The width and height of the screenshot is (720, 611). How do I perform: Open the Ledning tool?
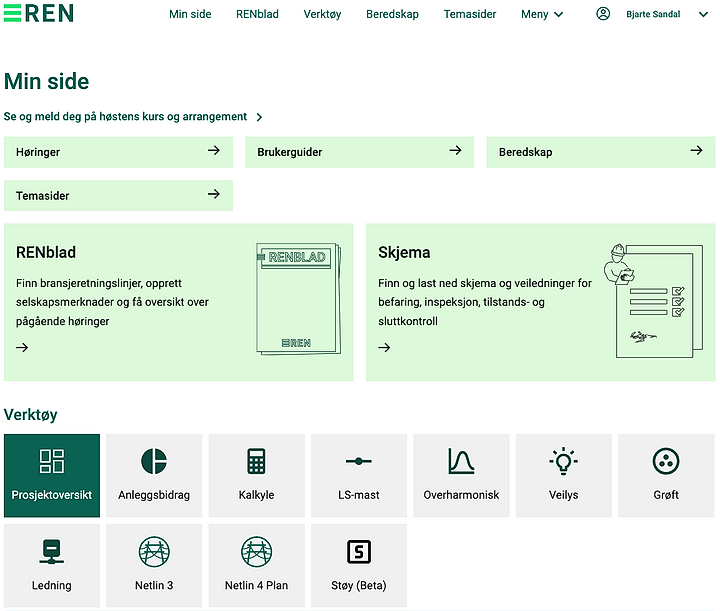tap(52, 566)
